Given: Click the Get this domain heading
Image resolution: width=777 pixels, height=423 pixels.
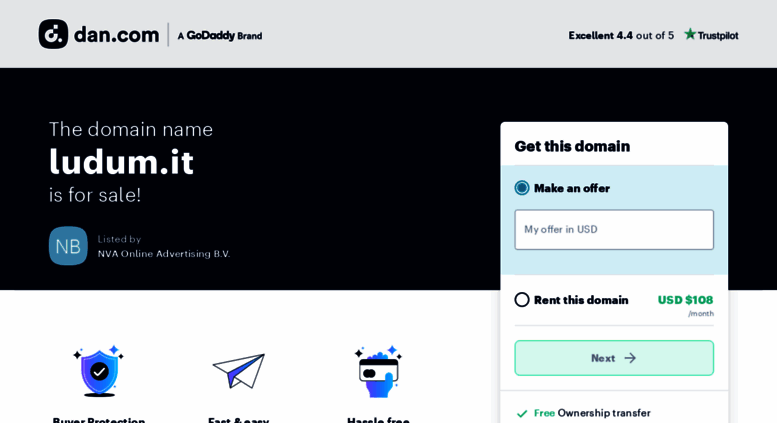Looking at the screenshot, I should point(572,146).
